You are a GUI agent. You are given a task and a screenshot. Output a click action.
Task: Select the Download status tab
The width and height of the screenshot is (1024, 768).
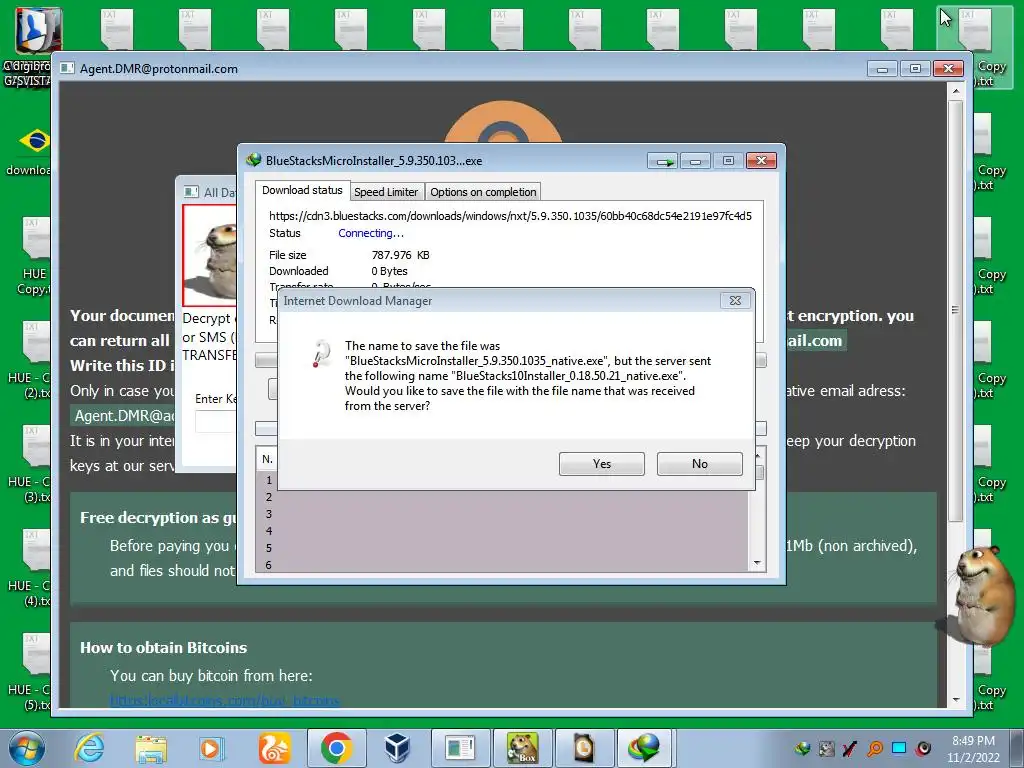pos(302,190)
